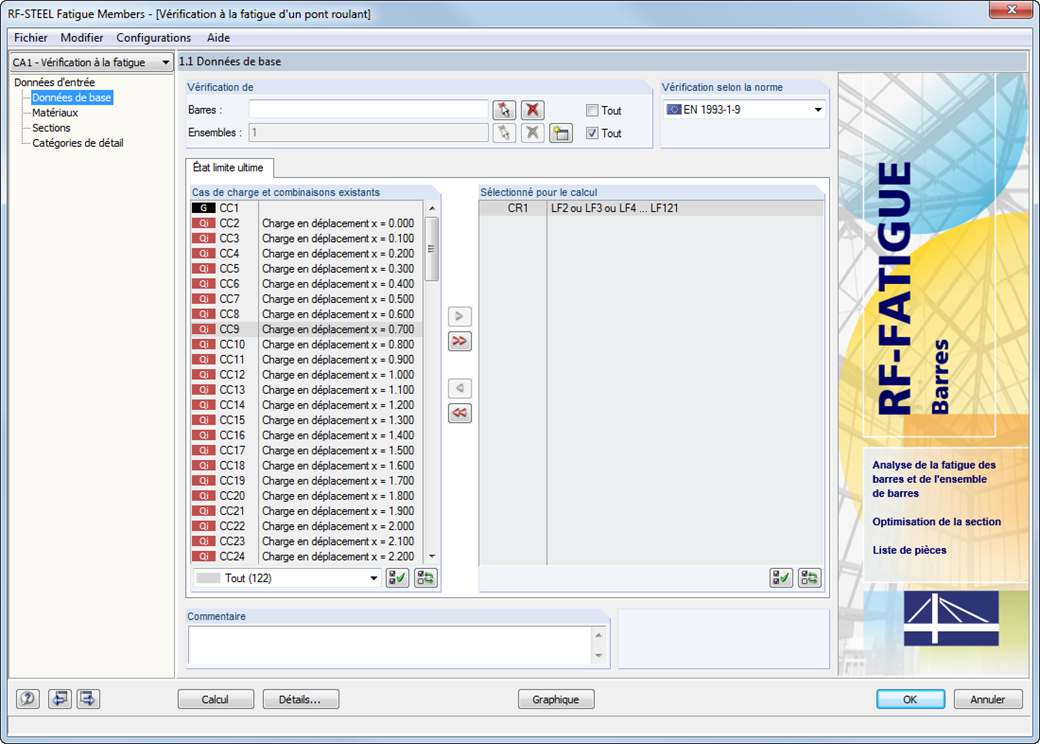1040x744 pixels.
Task: Select the CR1 row in selected list
Action: (x=651, y=208)
